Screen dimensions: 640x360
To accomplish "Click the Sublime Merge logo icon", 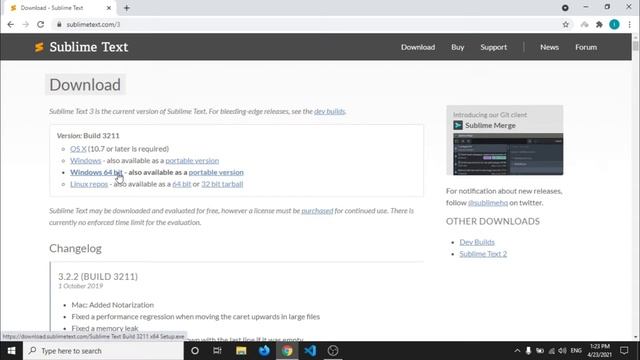I will coord(458,125).
